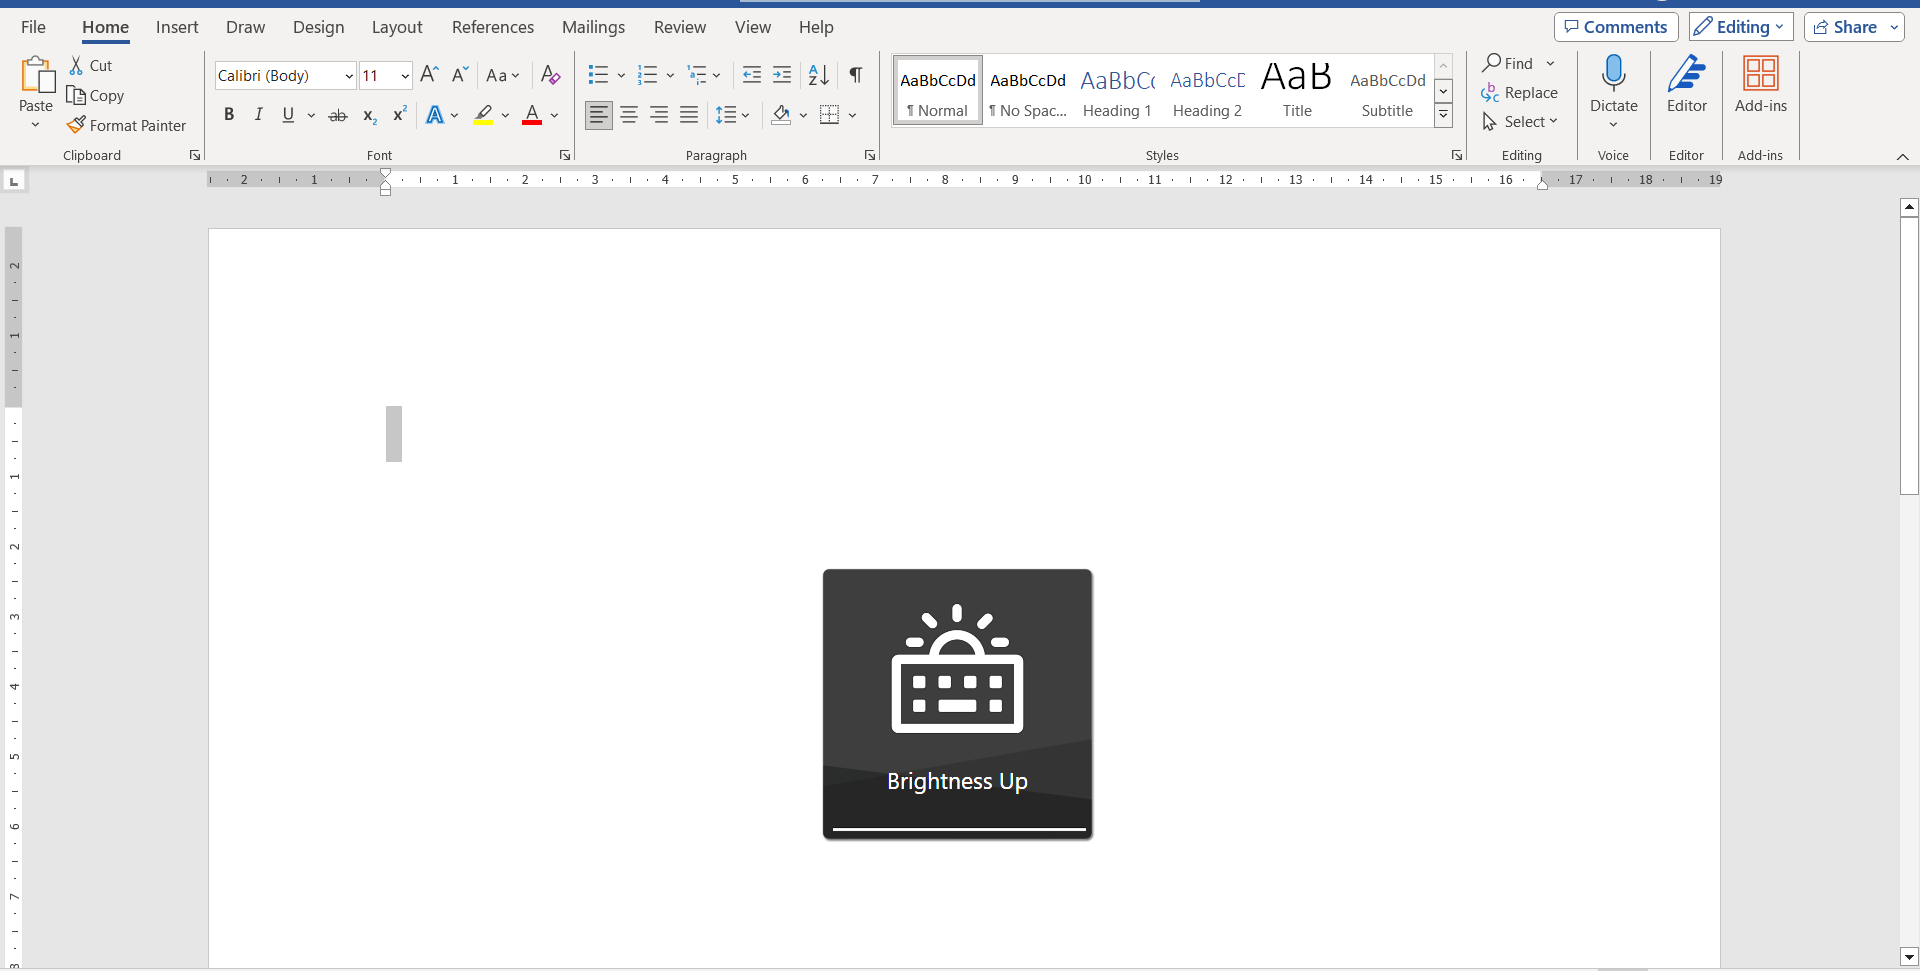The image size is (1920, 971).
Task: Open the Font dialog launcher
Action: 565,155
